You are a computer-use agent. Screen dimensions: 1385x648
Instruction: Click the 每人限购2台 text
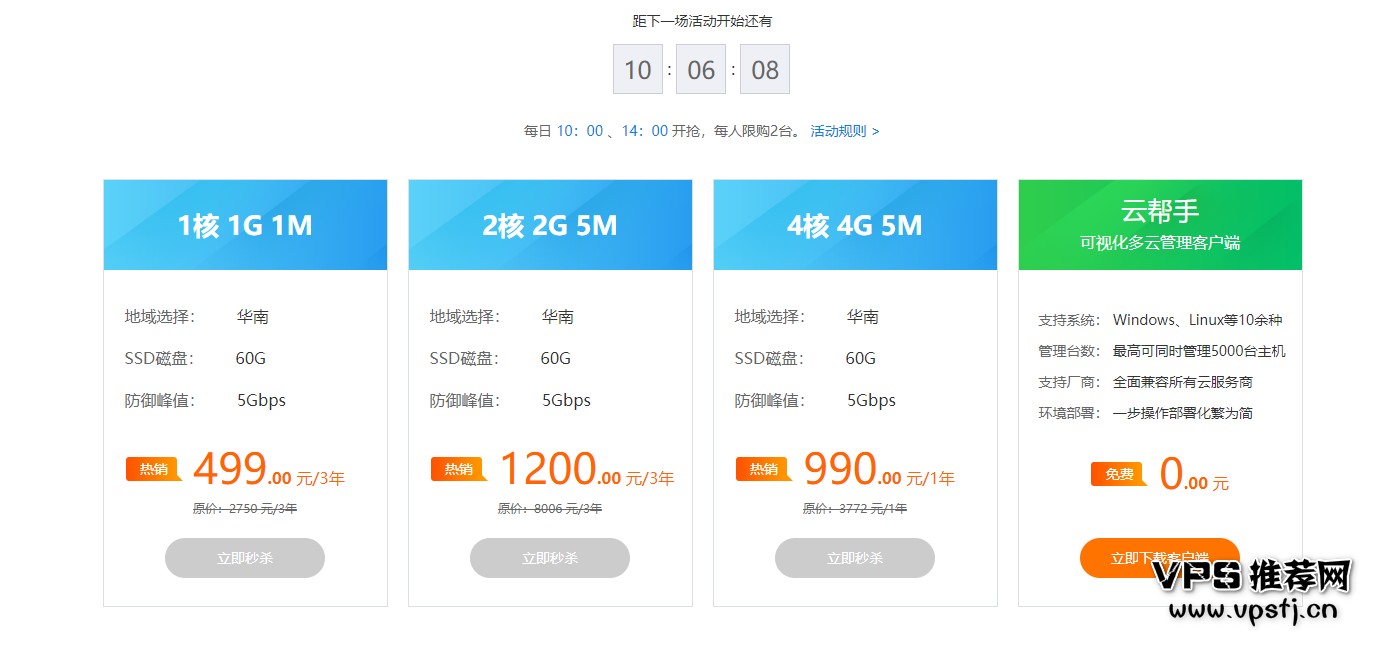[755, 131]
